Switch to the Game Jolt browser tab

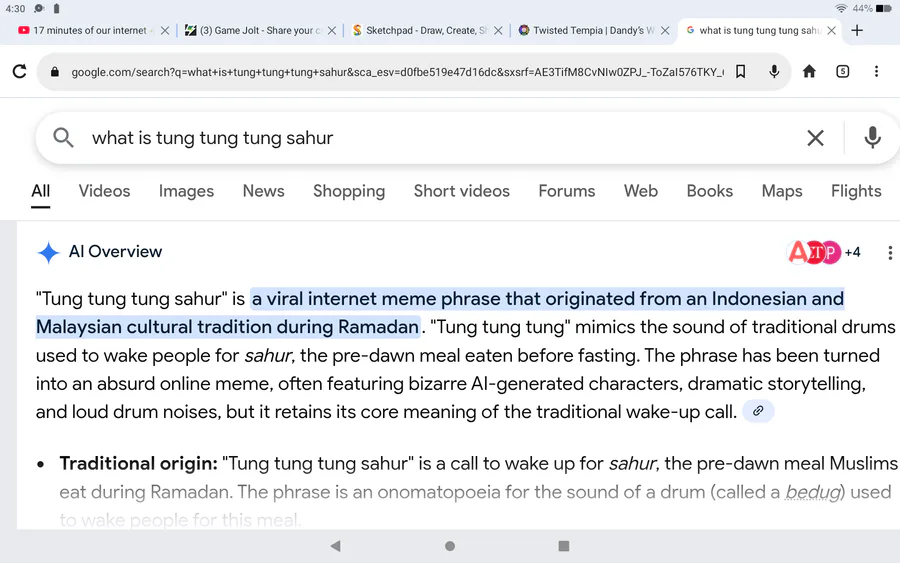(258, 30)
